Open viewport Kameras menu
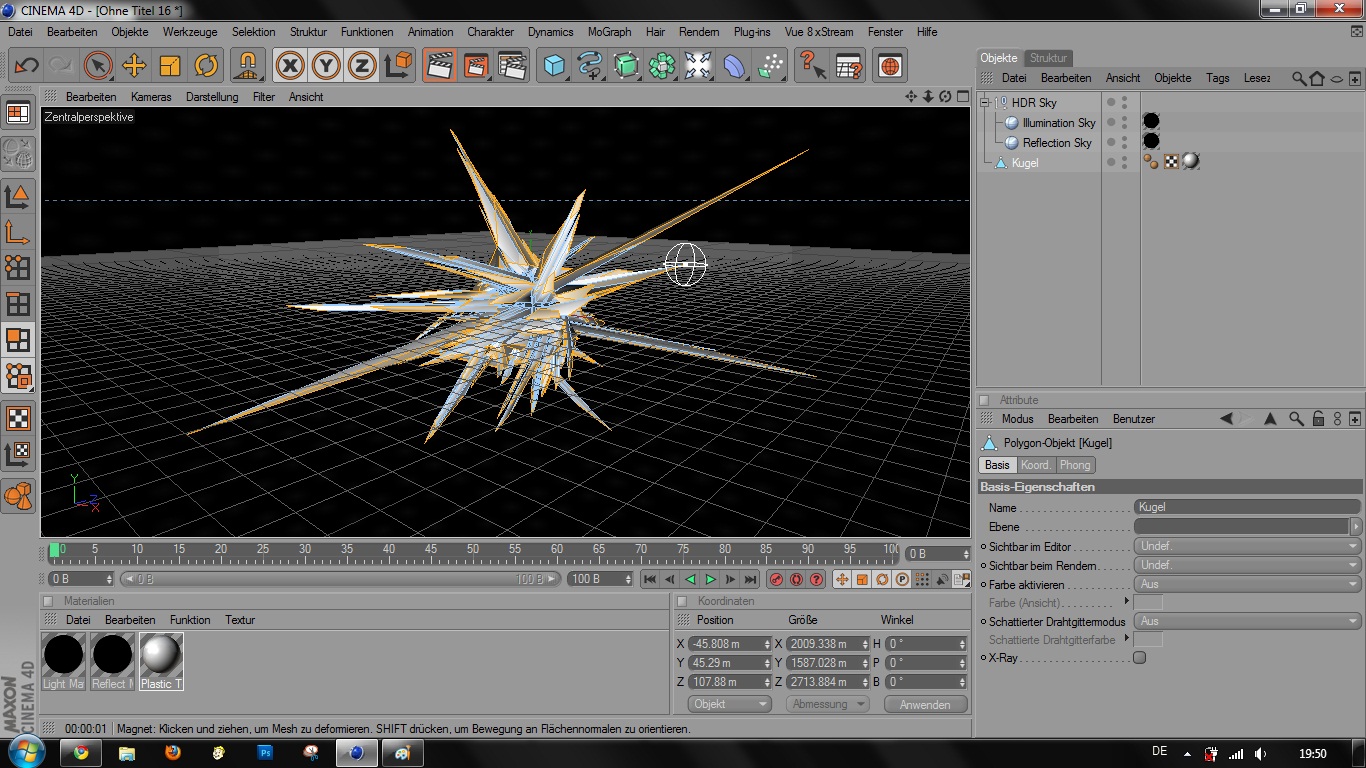Screen dimensions: 1366x768 tap(151, 97)
